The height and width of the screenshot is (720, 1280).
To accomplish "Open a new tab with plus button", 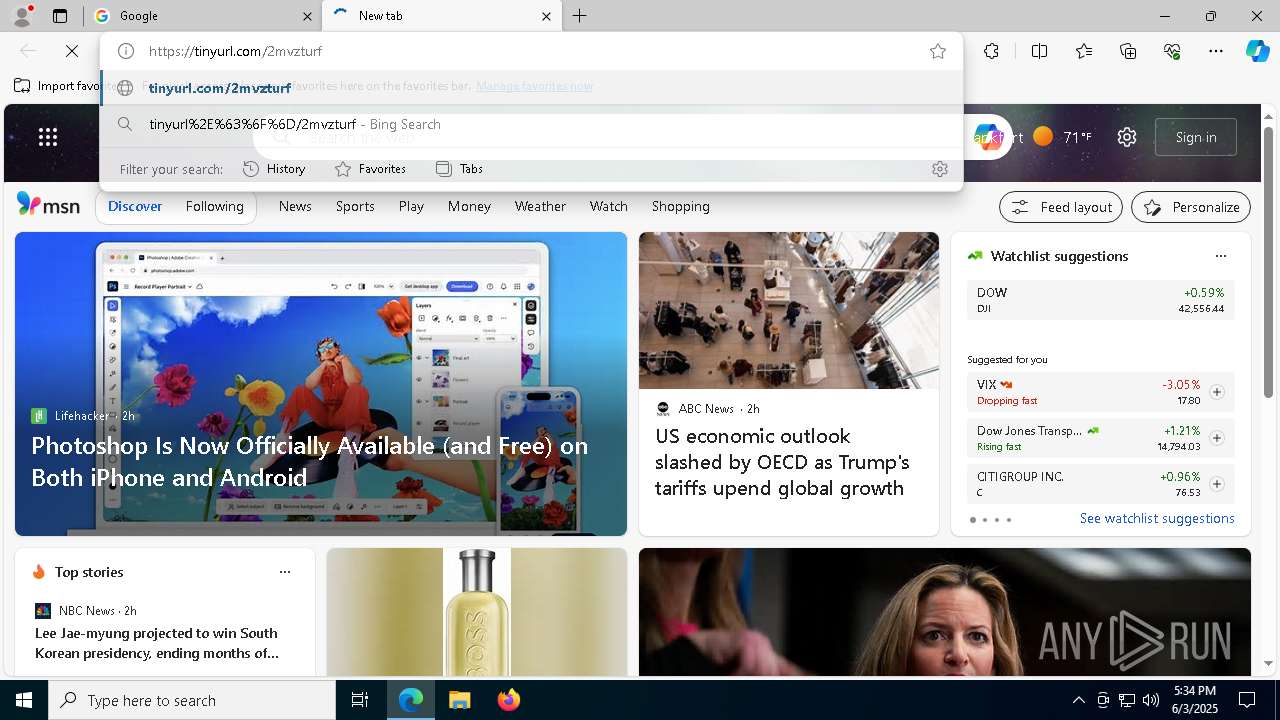I will pos(579,16).
